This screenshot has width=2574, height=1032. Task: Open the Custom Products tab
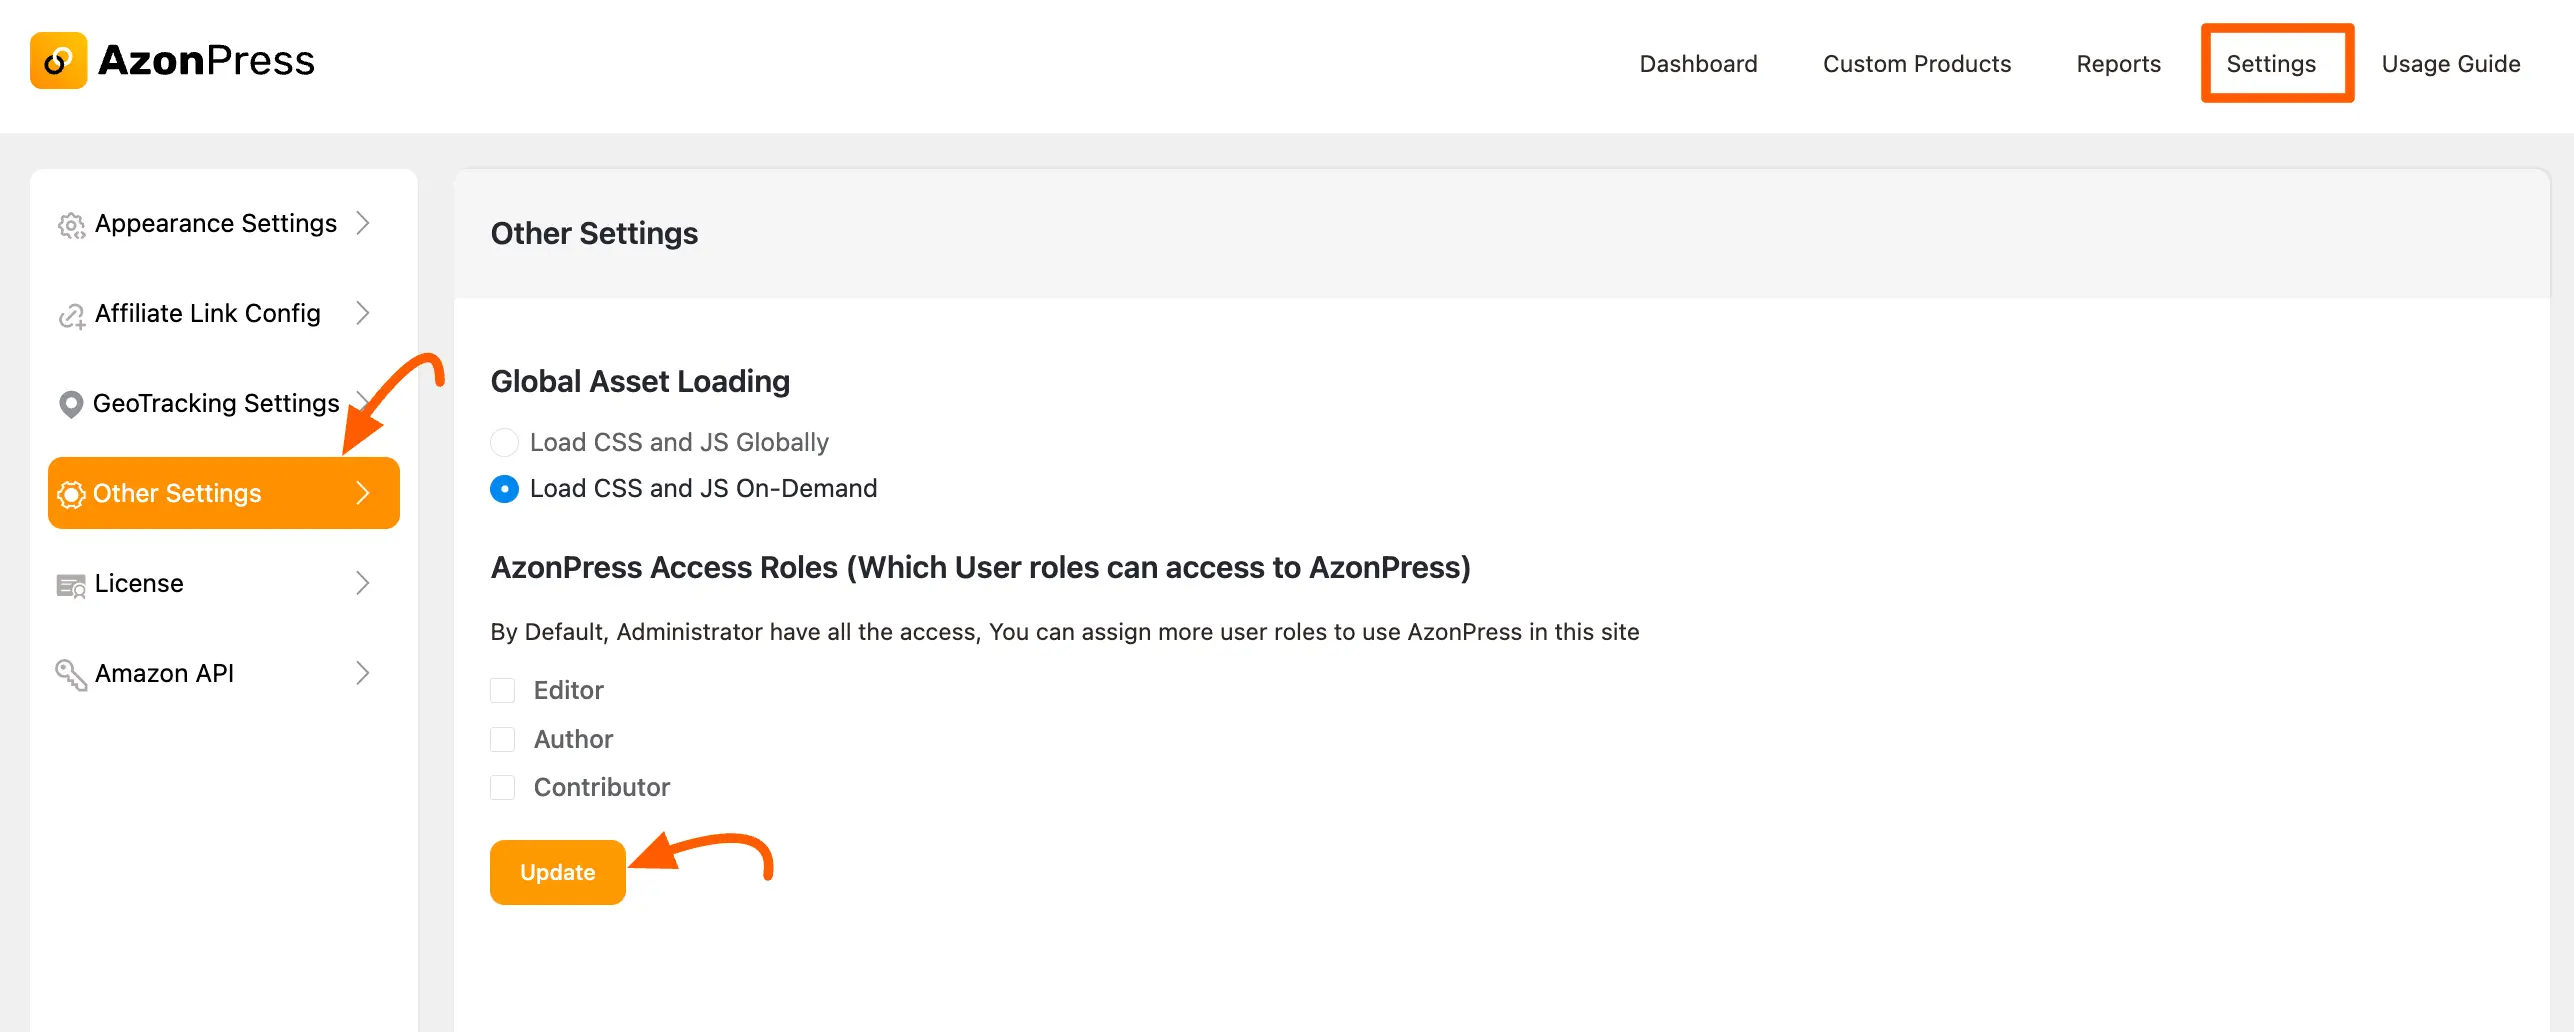[1917, 64]
